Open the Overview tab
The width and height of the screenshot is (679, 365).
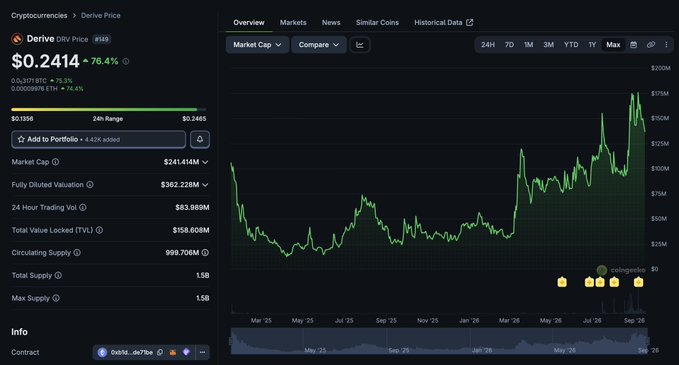tap(249, 23)
